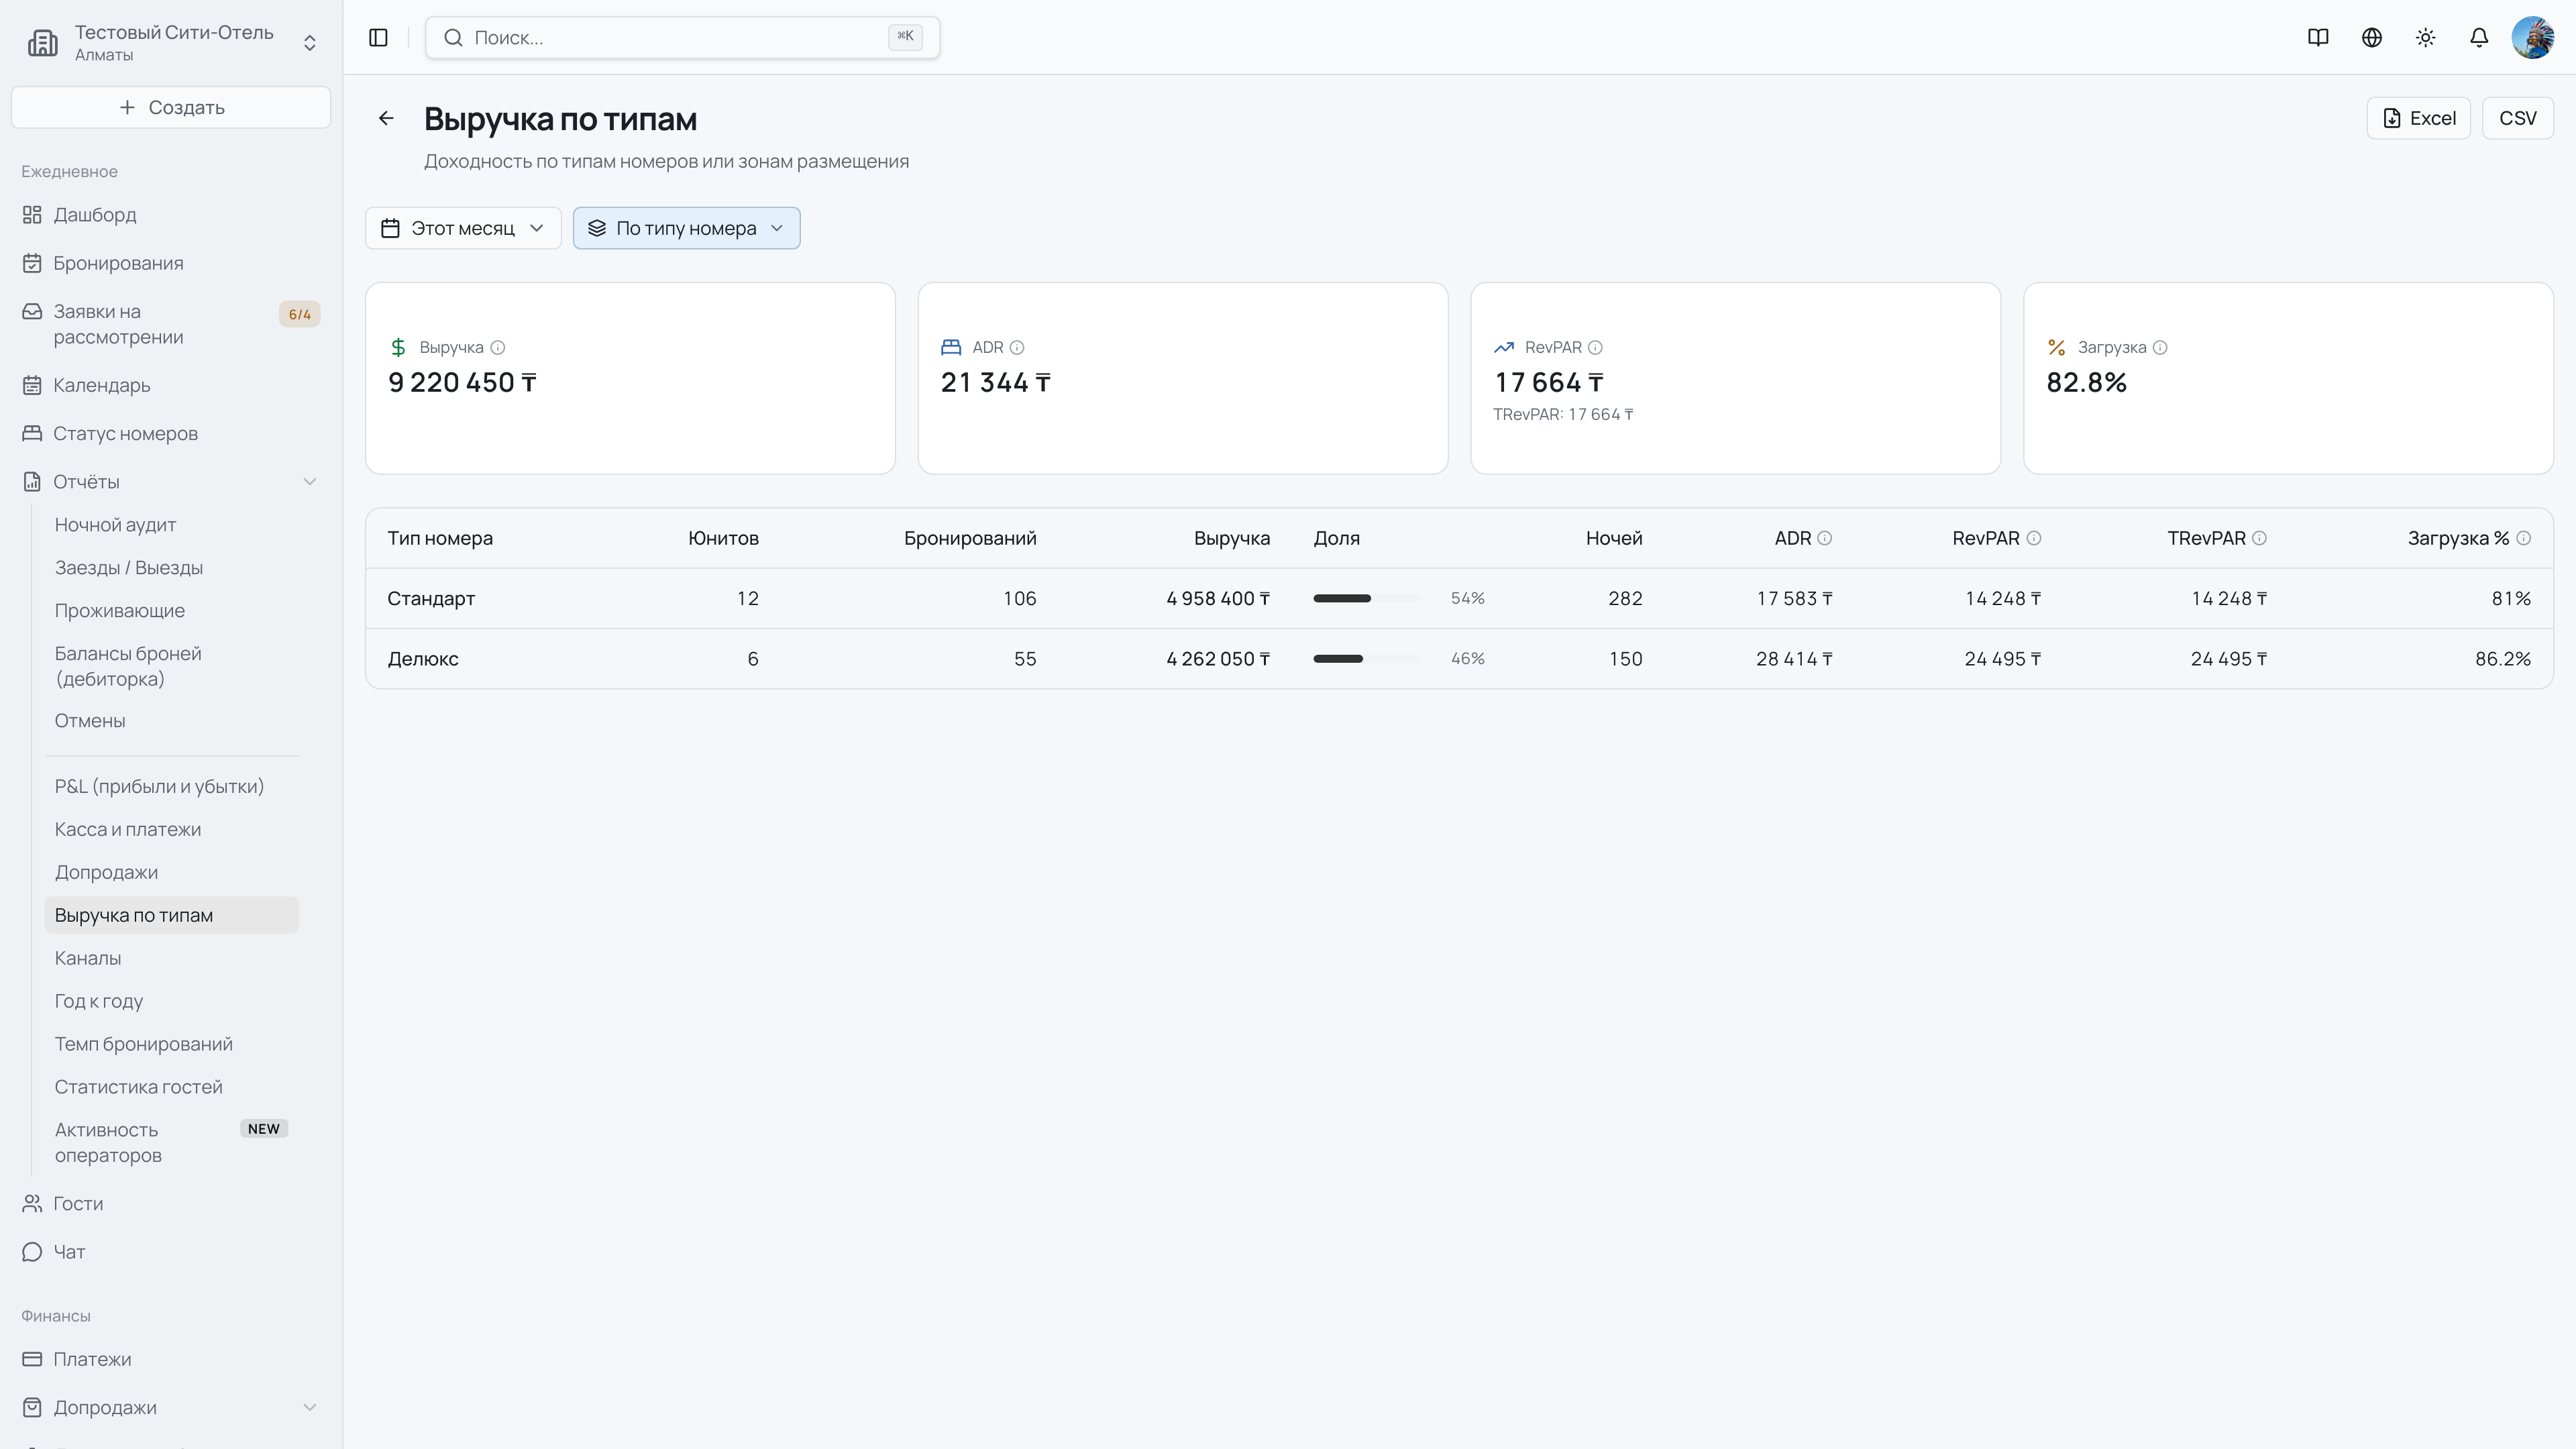Open Каналы report
The width and height of the screenshot is (2576, 1449).
(171, 958)
